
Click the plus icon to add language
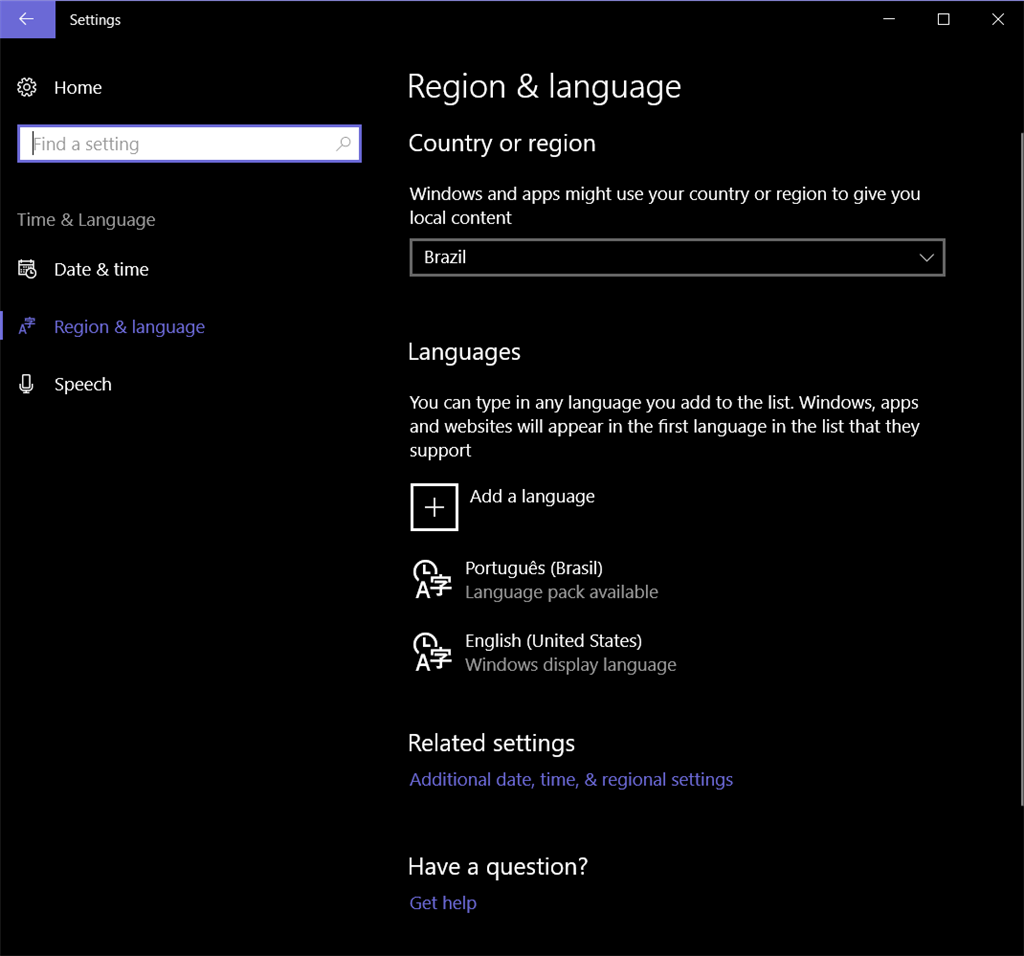pyautogui.click(x=434, y=507)
